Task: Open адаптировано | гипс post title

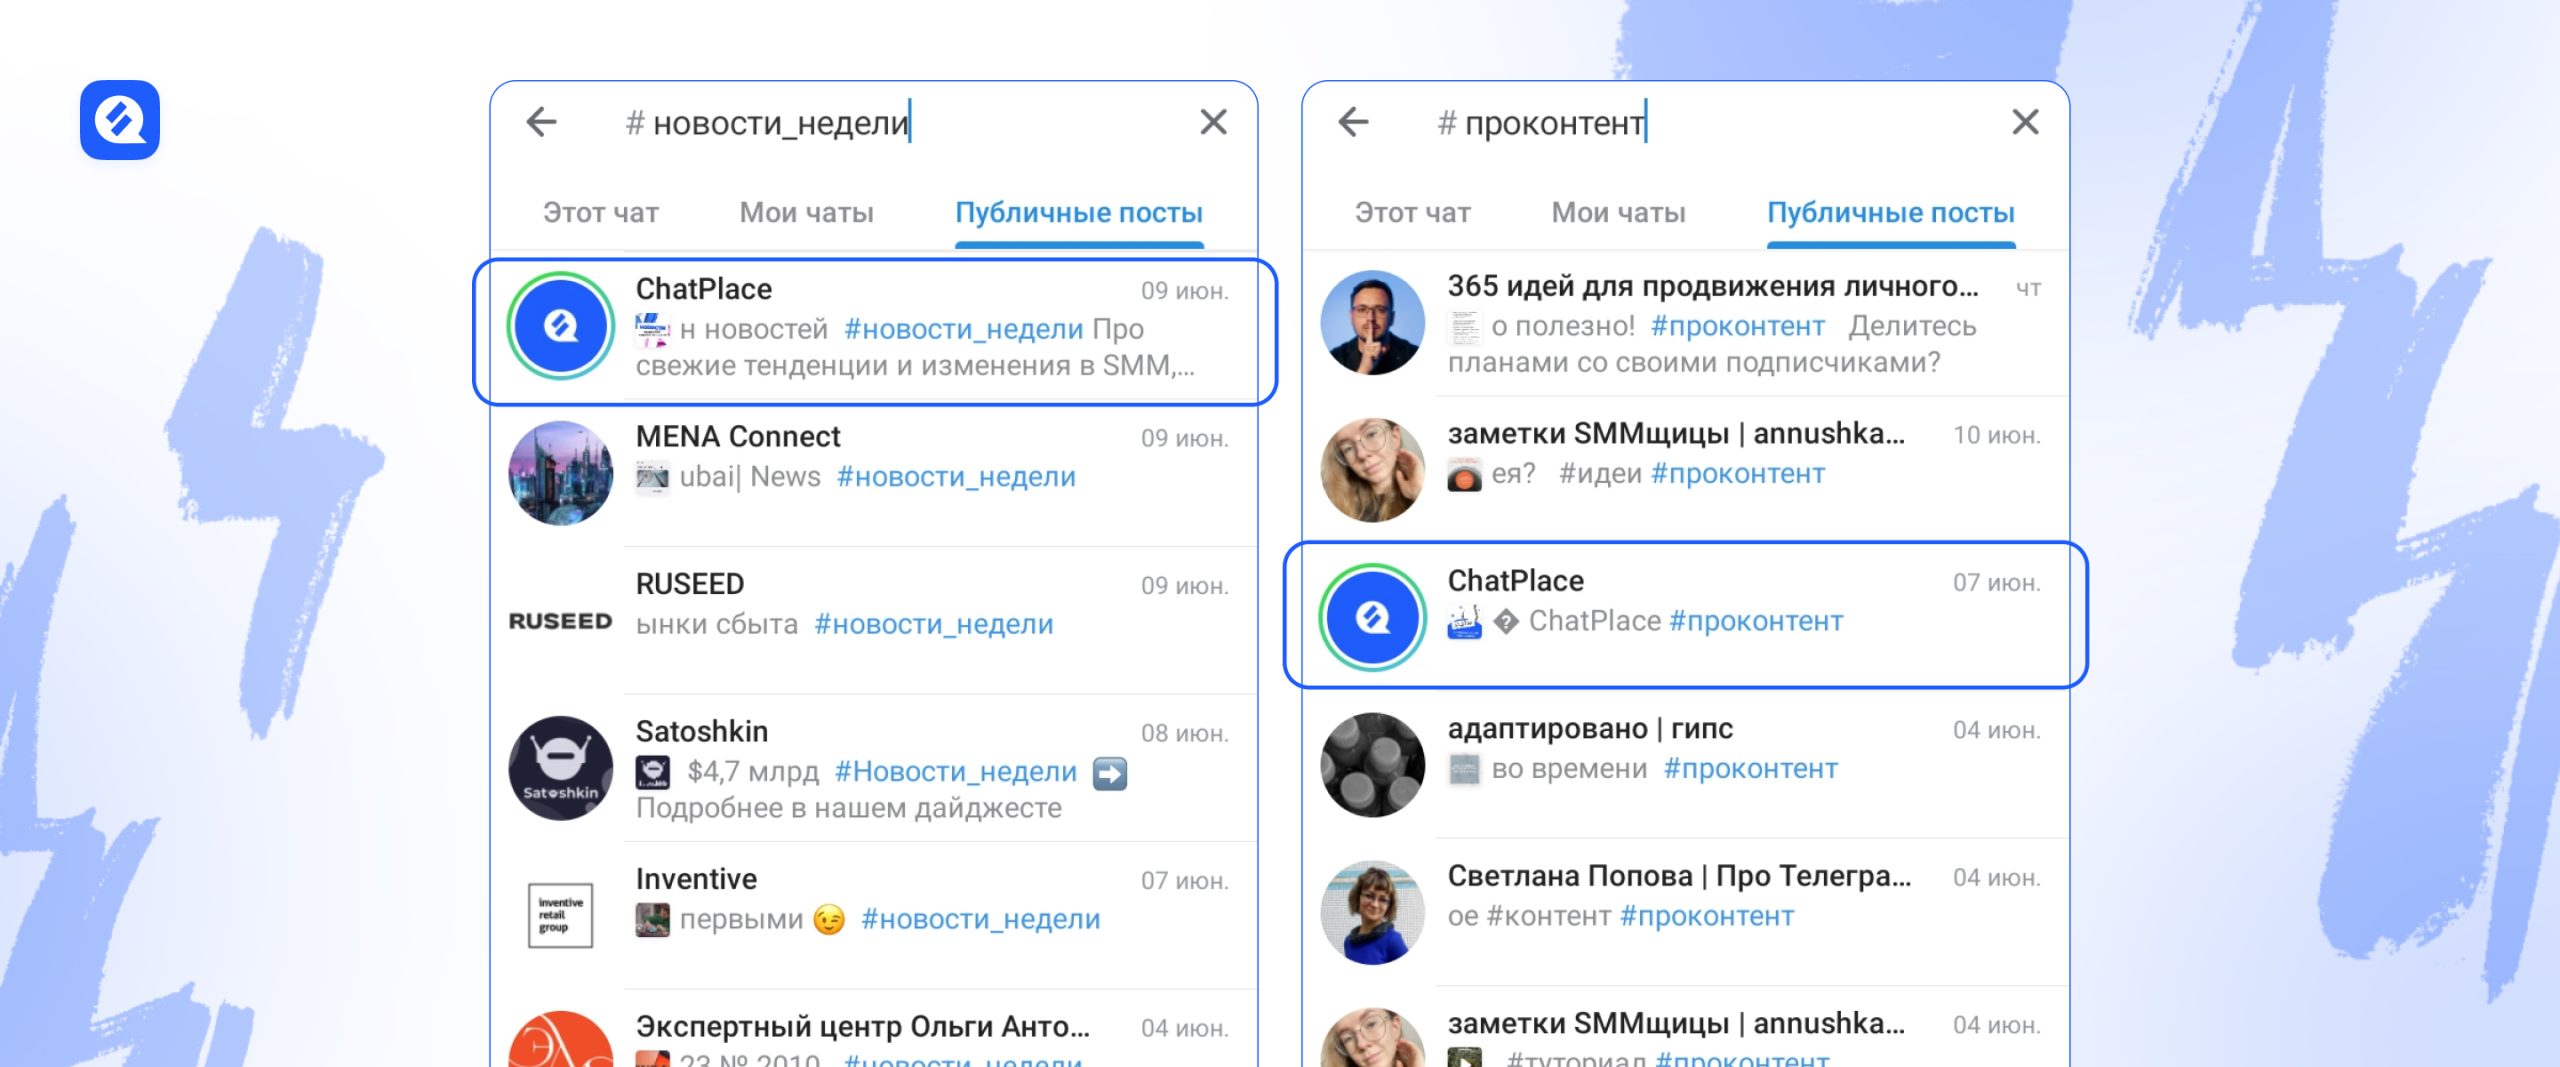Action: pos(1590,729)
